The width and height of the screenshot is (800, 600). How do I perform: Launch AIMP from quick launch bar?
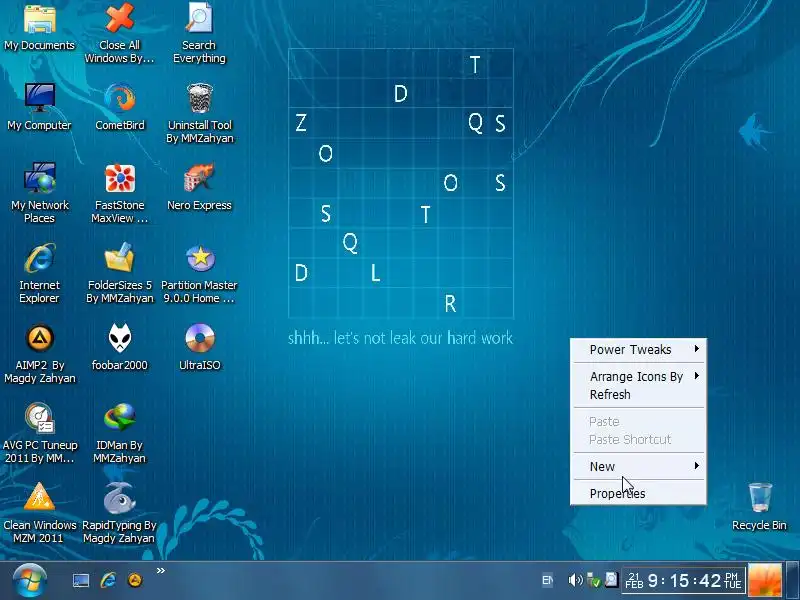tap(135, 580)
